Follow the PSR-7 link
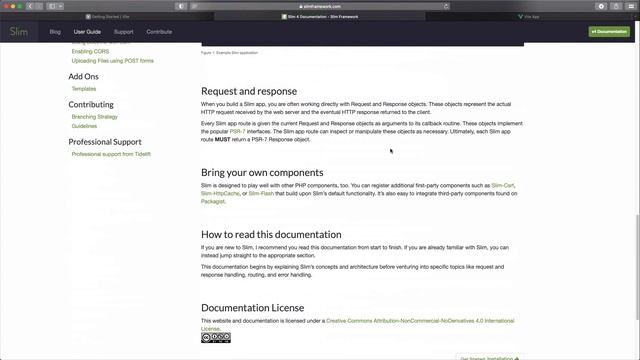Image resolution: width=640 pixels, height=360 pixels. click(x=238, y=131)
